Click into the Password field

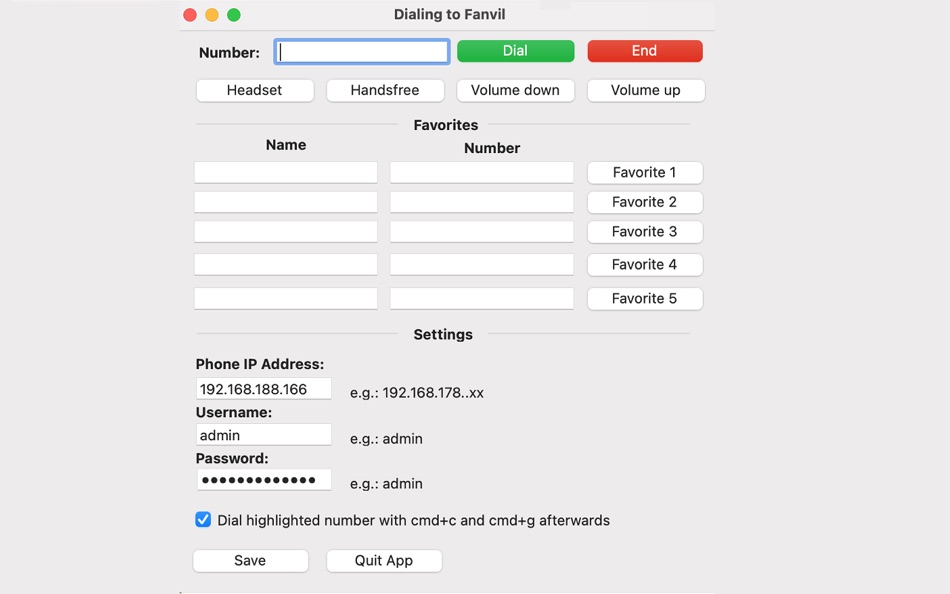point(264,479)
